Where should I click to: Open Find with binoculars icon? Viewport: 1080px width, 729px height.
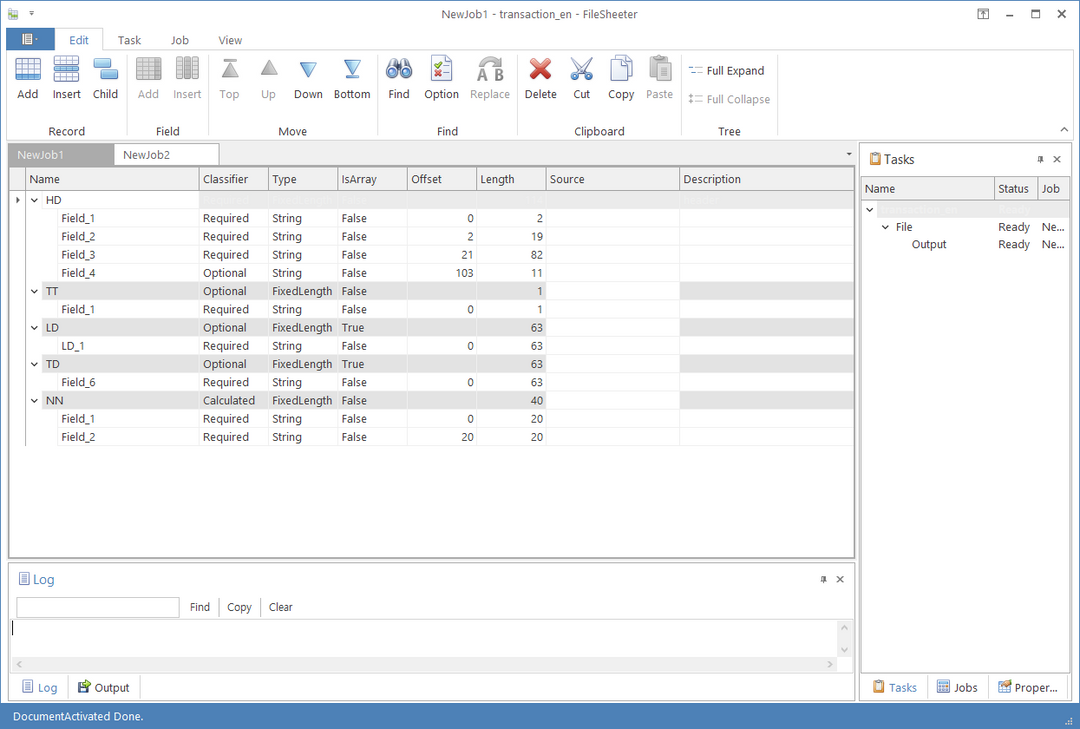point(399,70)
